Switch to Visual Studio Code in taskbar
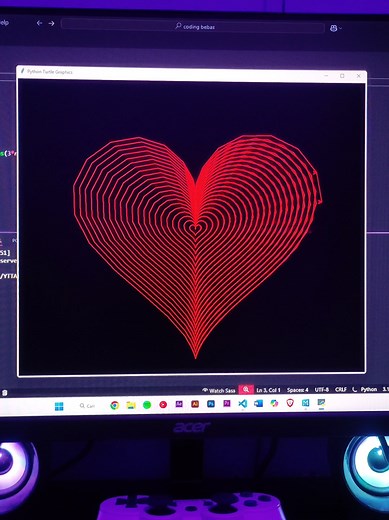 (243, 404)
